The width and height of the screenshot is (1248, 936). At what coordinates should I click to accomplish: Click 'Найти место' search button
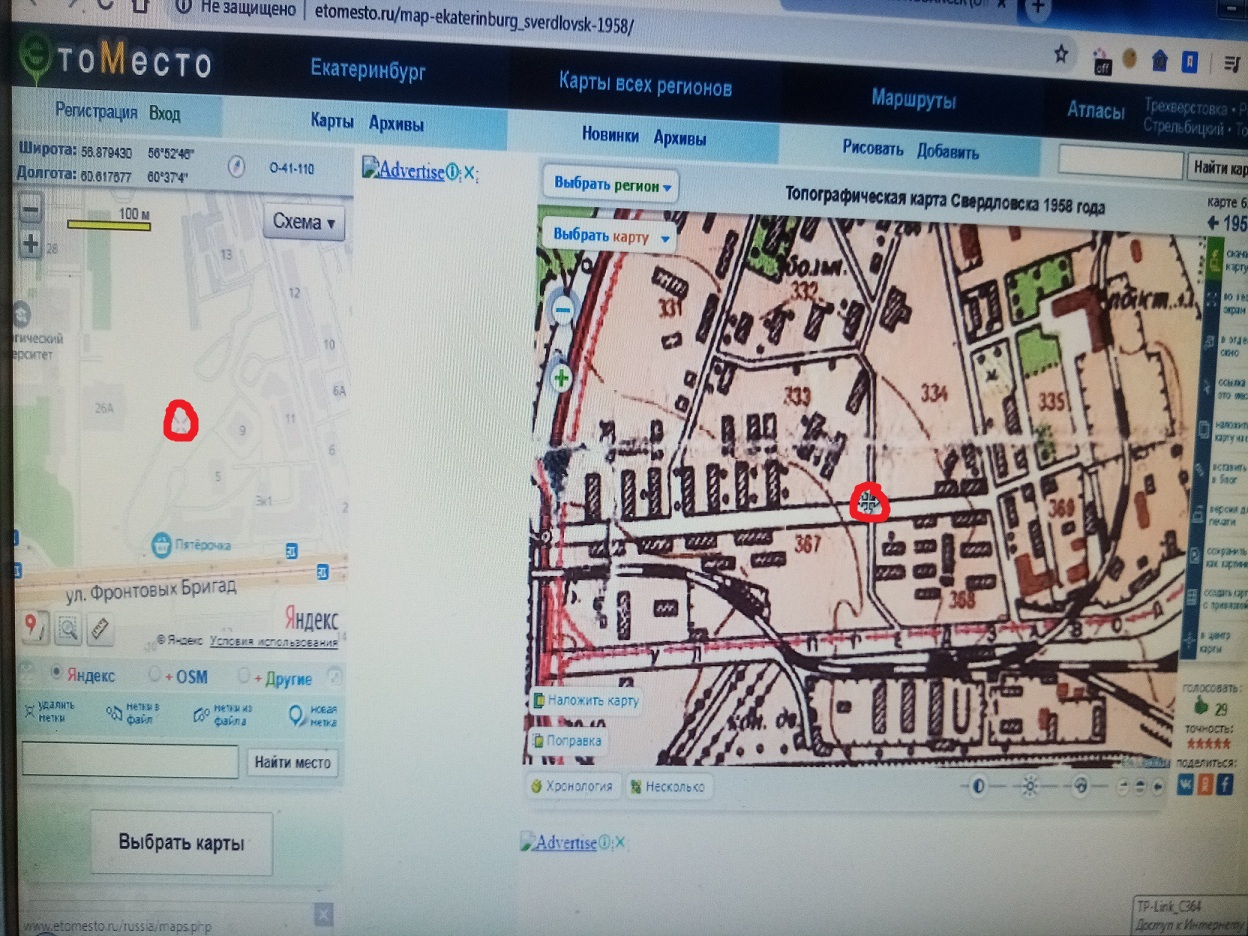[x=292, y=762]
